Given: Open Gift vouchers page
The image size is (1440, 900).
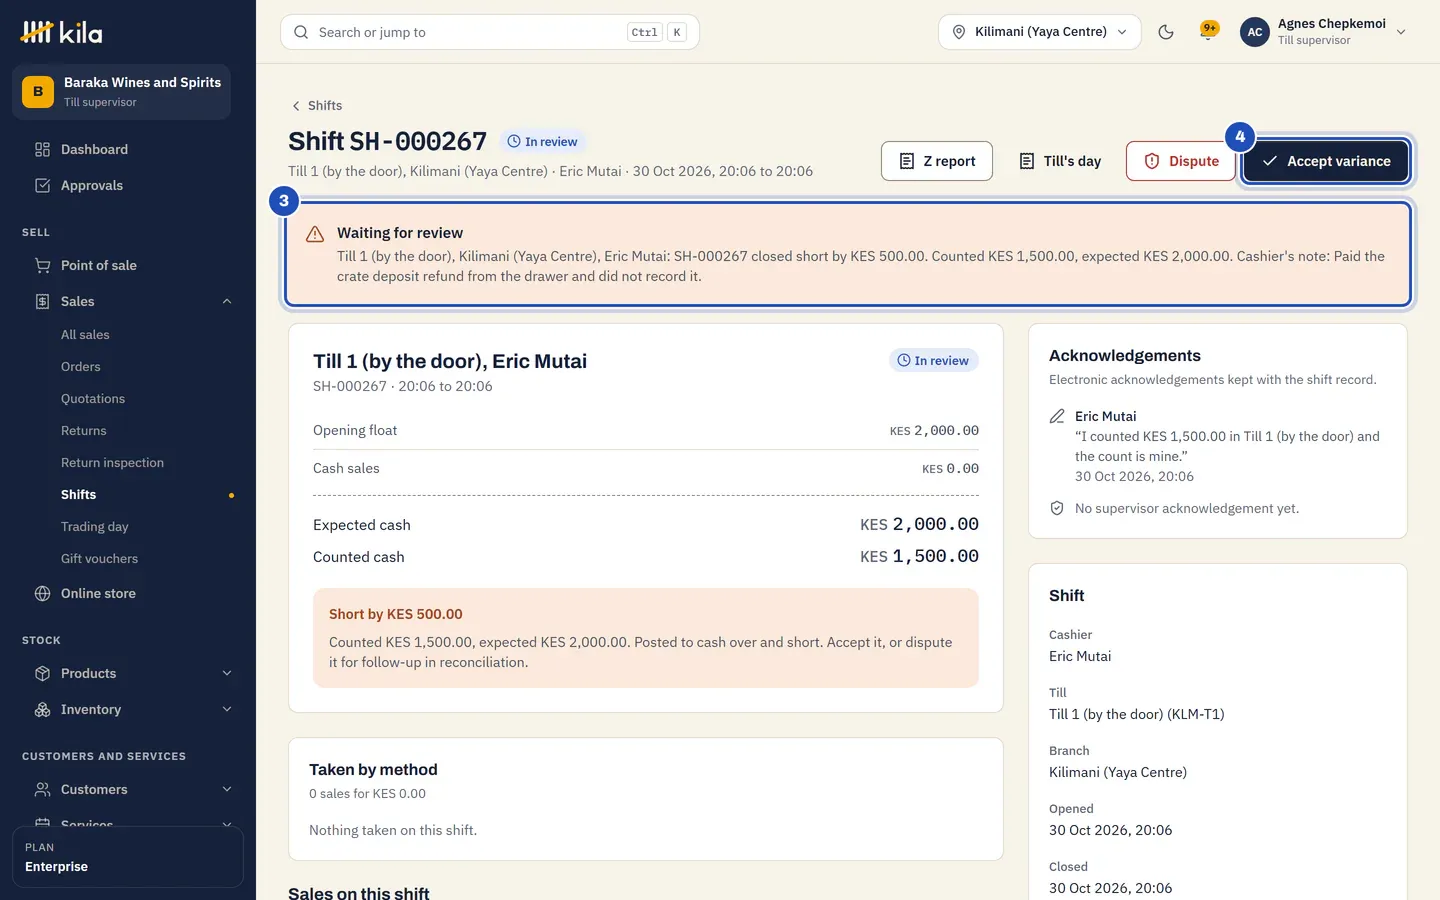Looking at the screenshot, I should pyautogui.click(x=99, y=559).
